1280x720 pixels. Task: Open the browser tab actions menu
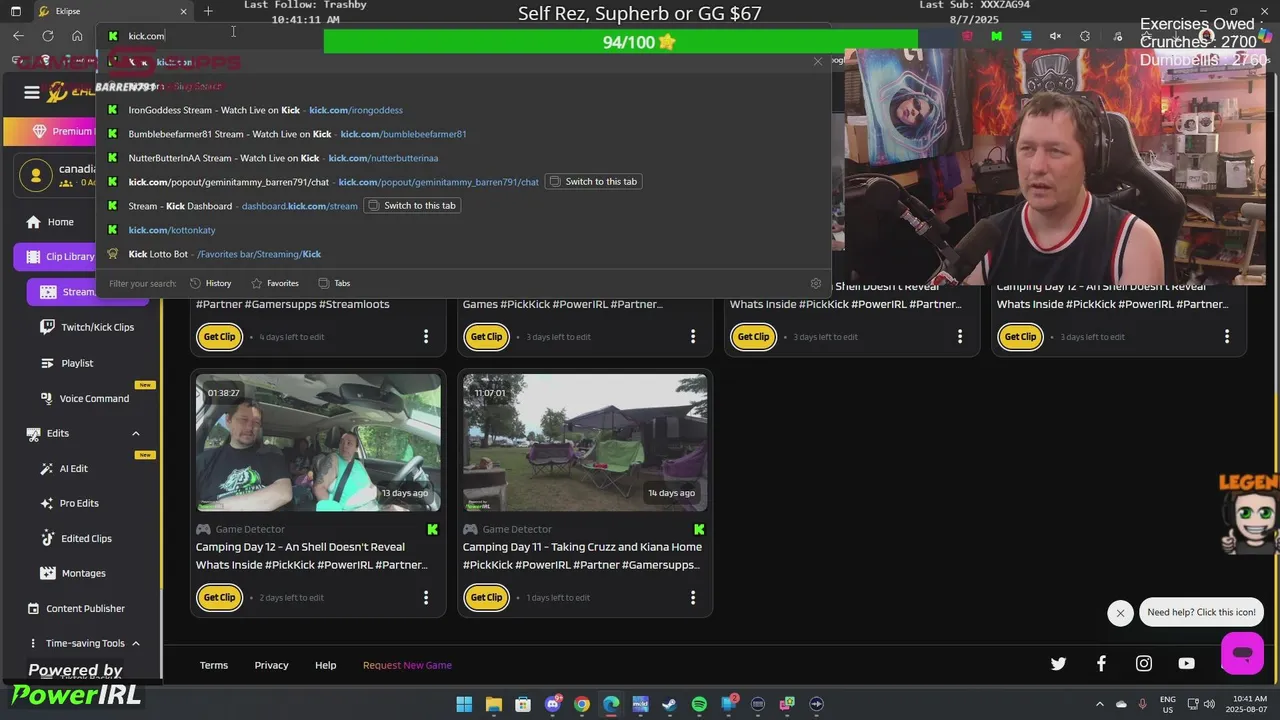click(x=15, y=11)
